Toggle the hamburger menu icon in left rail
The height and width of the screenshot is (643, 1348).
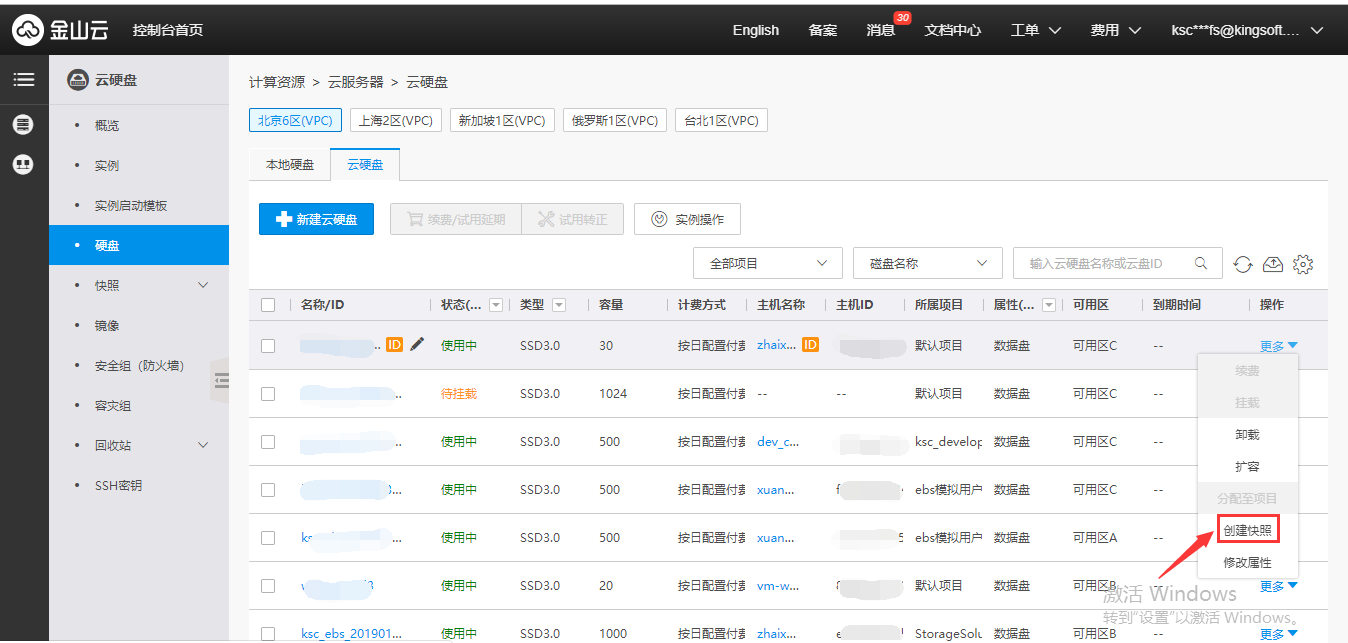pos(23,80)
